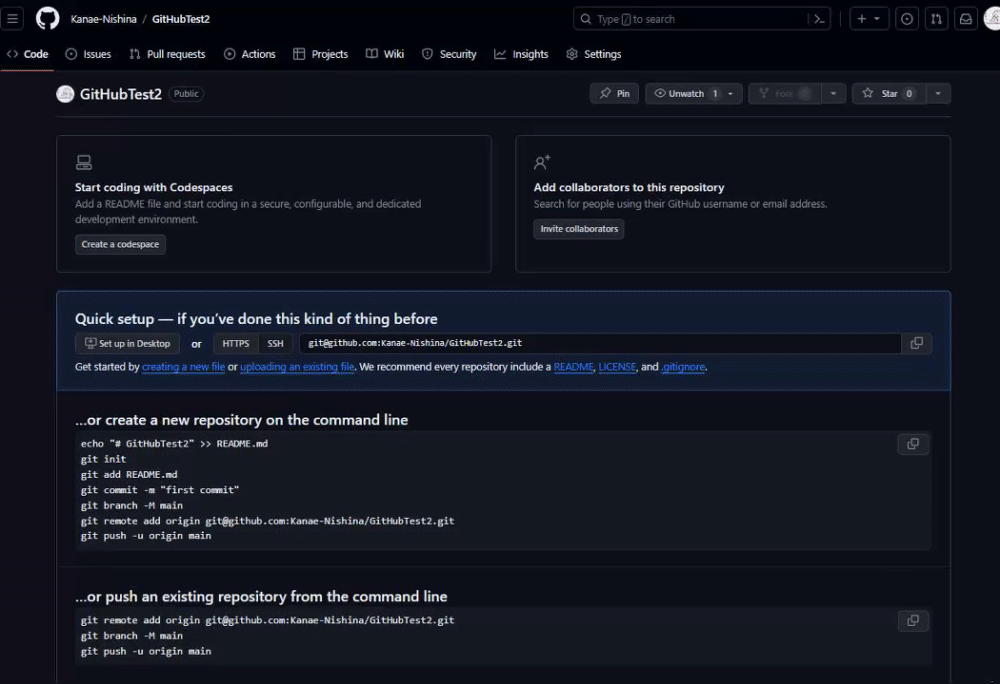Click the Codespaces monitor icon
Viewport: 1000px width, 684px height.
pyautogui.click(x=84, y=163)
